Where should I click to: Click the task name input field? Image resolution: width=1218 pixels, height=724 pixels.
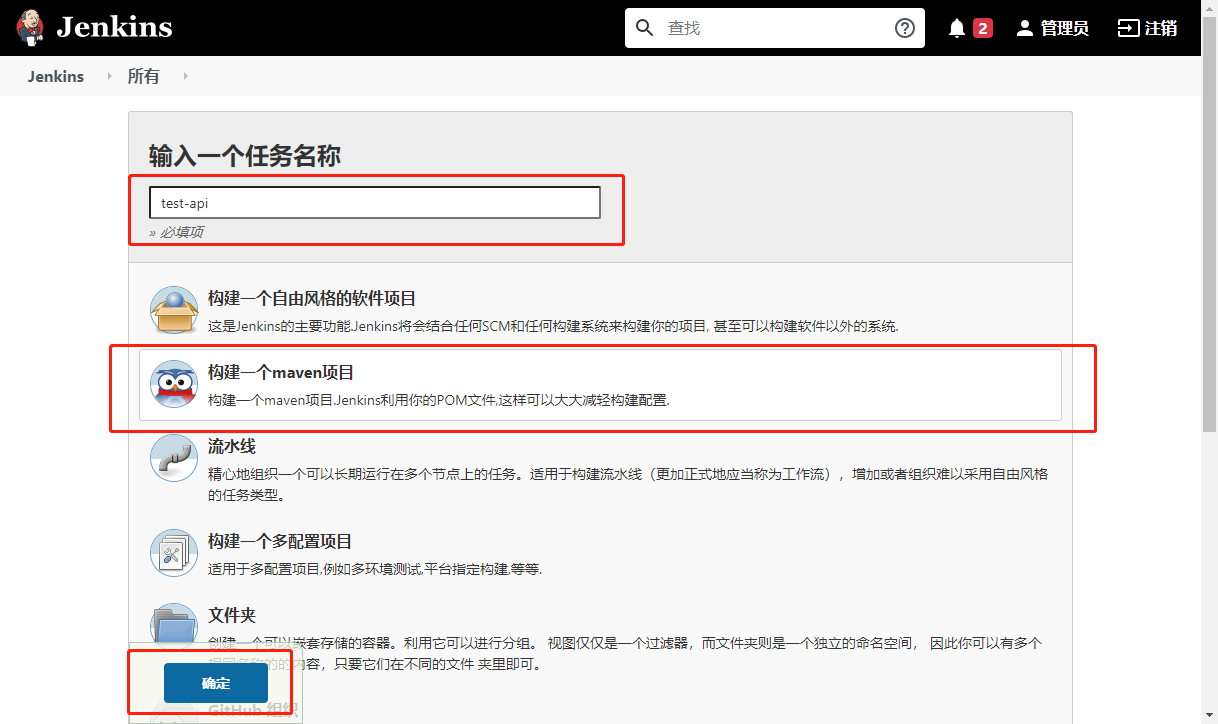click(374, 203)
